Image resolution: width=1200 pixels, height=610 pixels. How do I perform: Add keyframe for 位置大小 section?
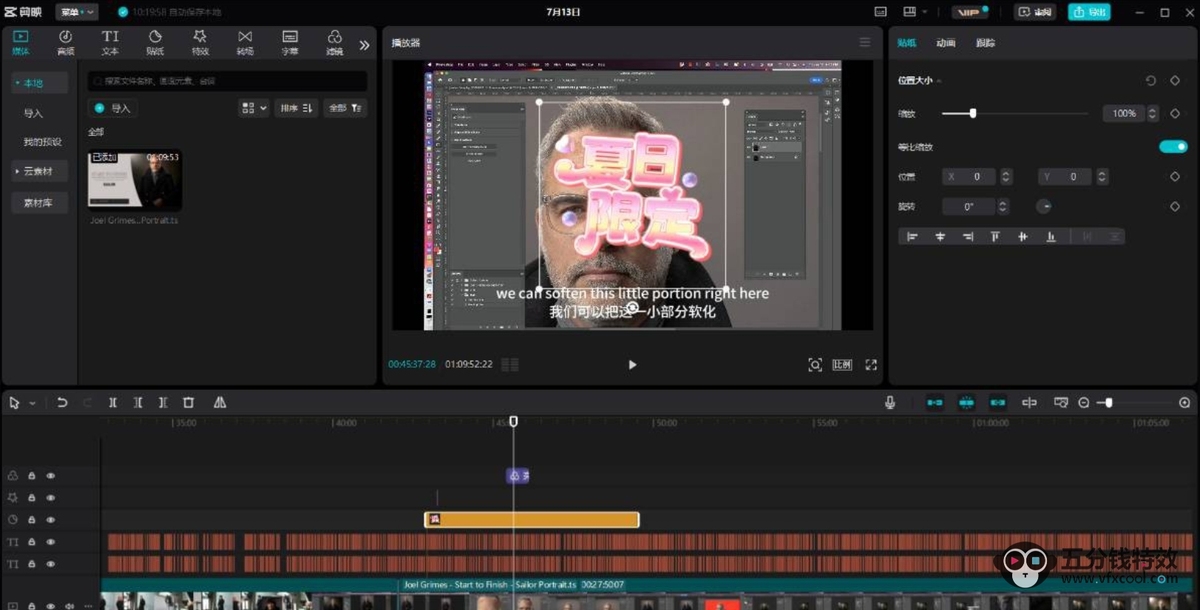1175,80
